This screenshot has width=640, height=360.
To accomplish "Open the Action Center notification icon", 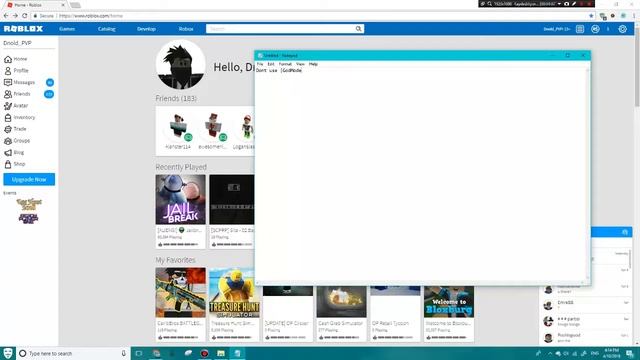I will click(x=630, y=353).
